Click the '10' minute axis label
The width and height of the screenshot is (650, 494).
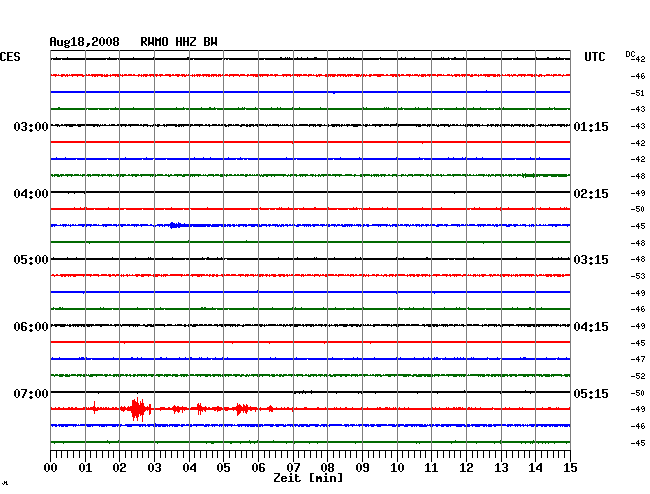click(x=397, y=467)
